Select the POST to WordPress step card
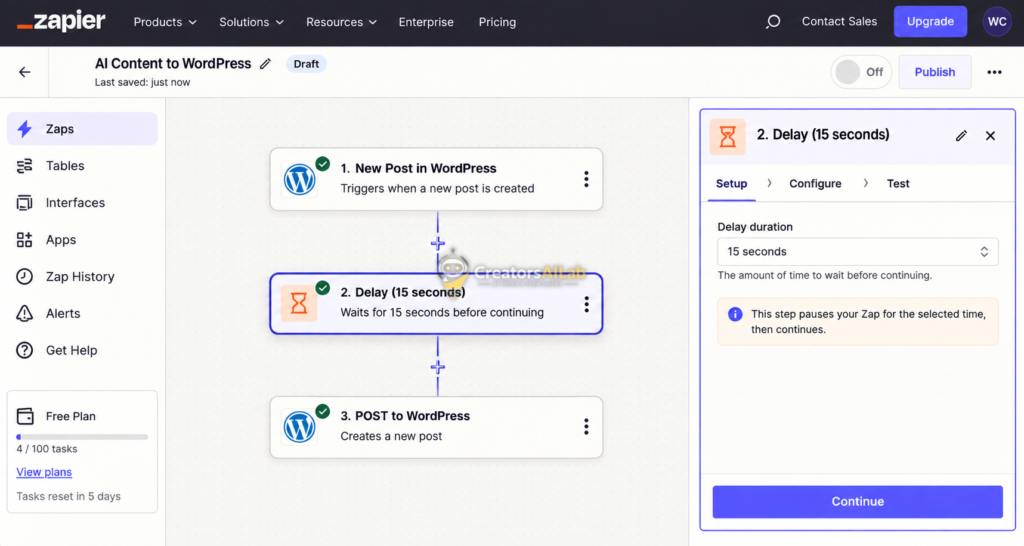1024x546 pixels. coord(436,427)
